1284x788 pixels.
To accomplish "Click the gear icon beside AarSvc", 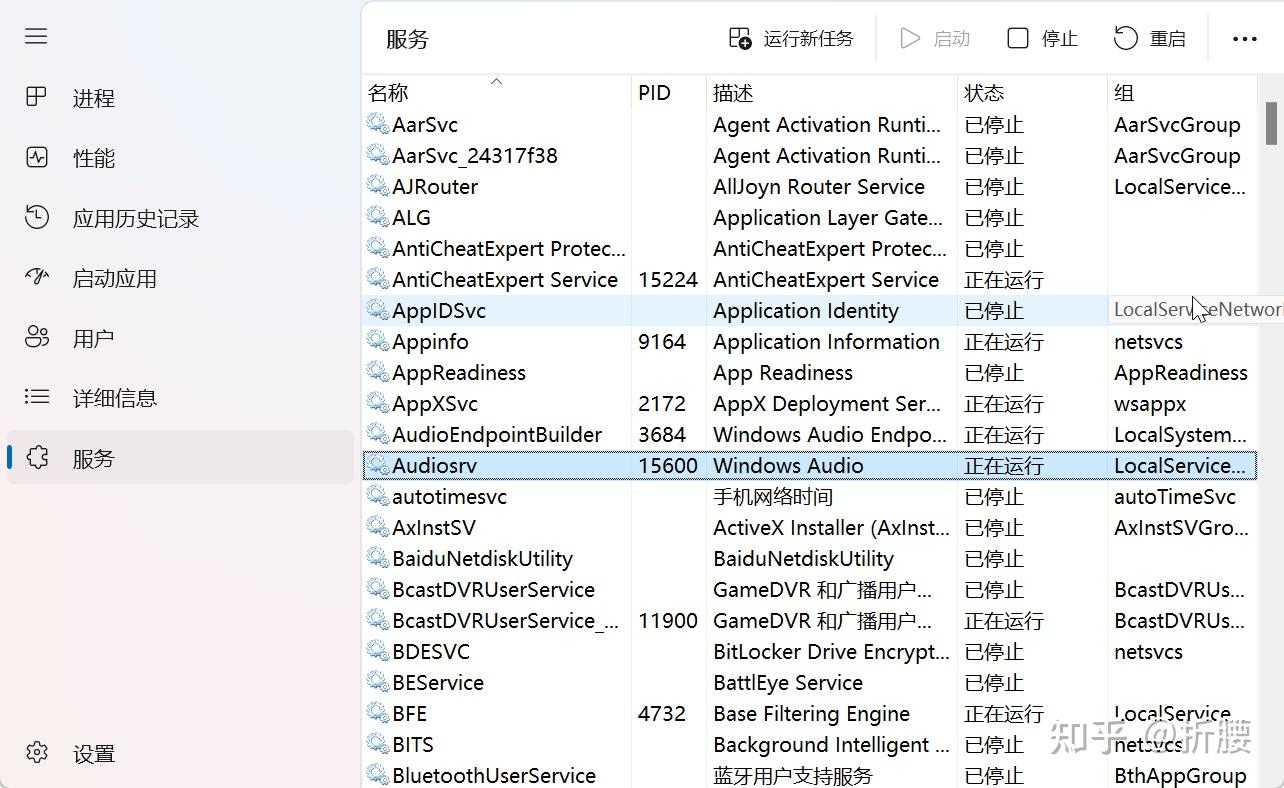I will [377, 124].
